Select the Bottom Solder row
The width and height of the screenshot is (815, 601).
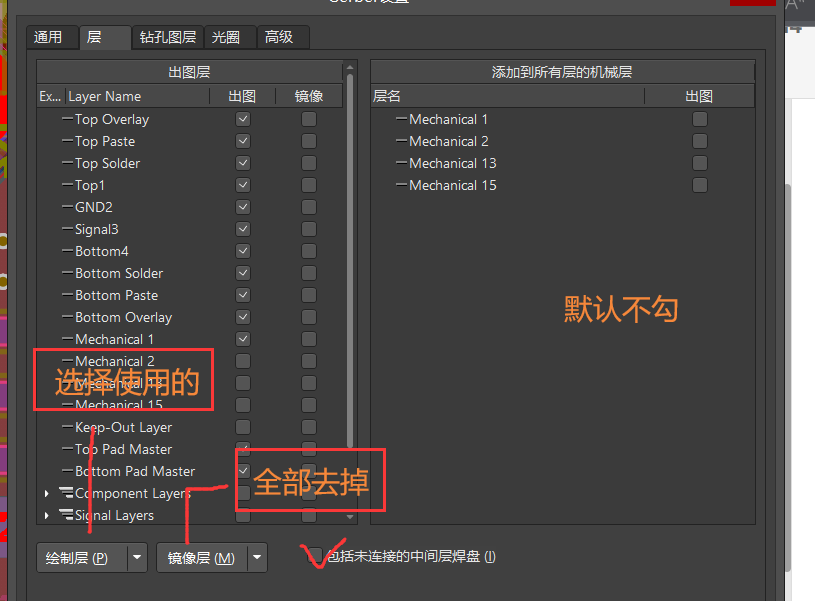190,273
